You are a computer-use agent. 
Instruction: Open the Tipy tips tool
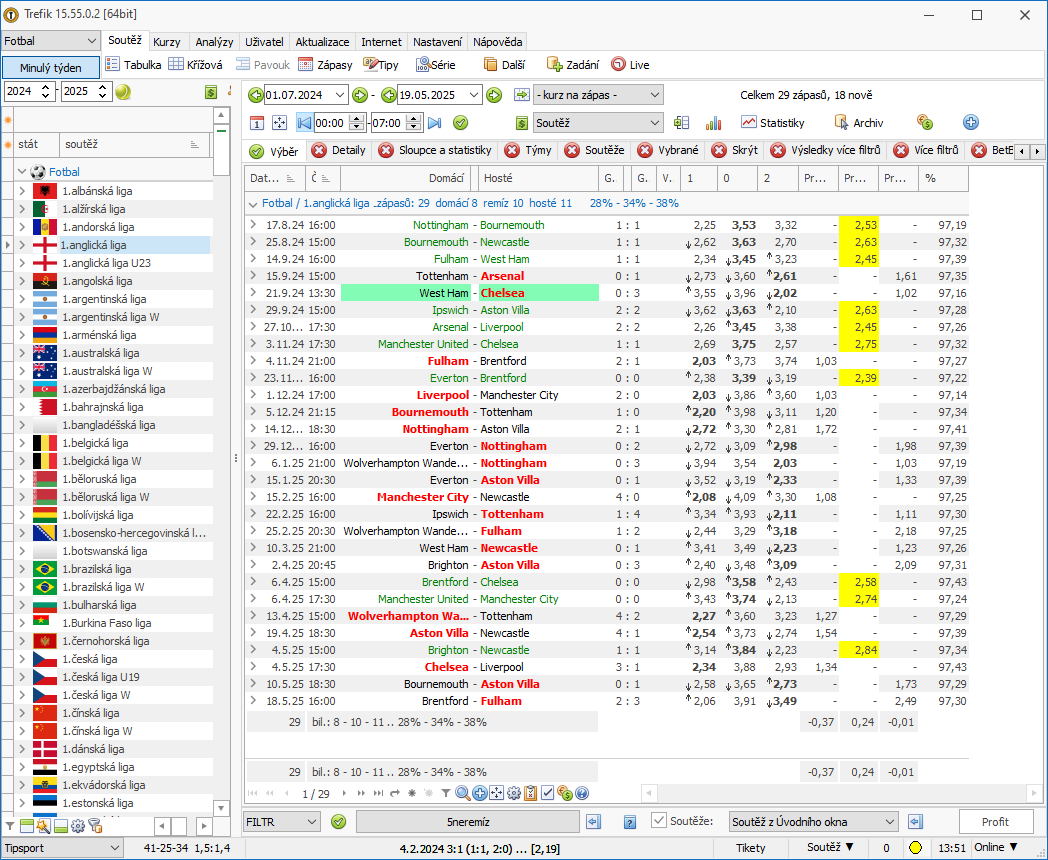(380, 65)
